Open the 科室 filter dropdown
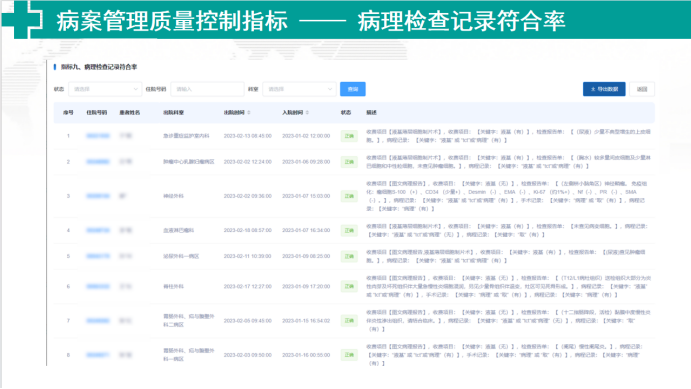 tap(299, 89)
